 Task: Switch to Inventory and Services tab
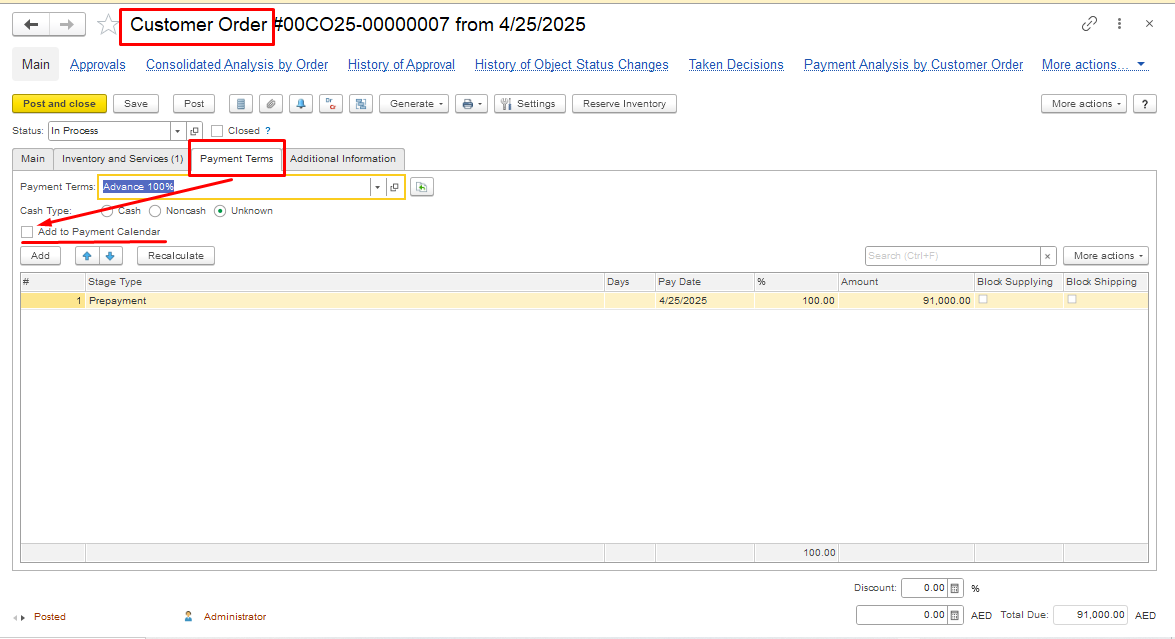122,159
